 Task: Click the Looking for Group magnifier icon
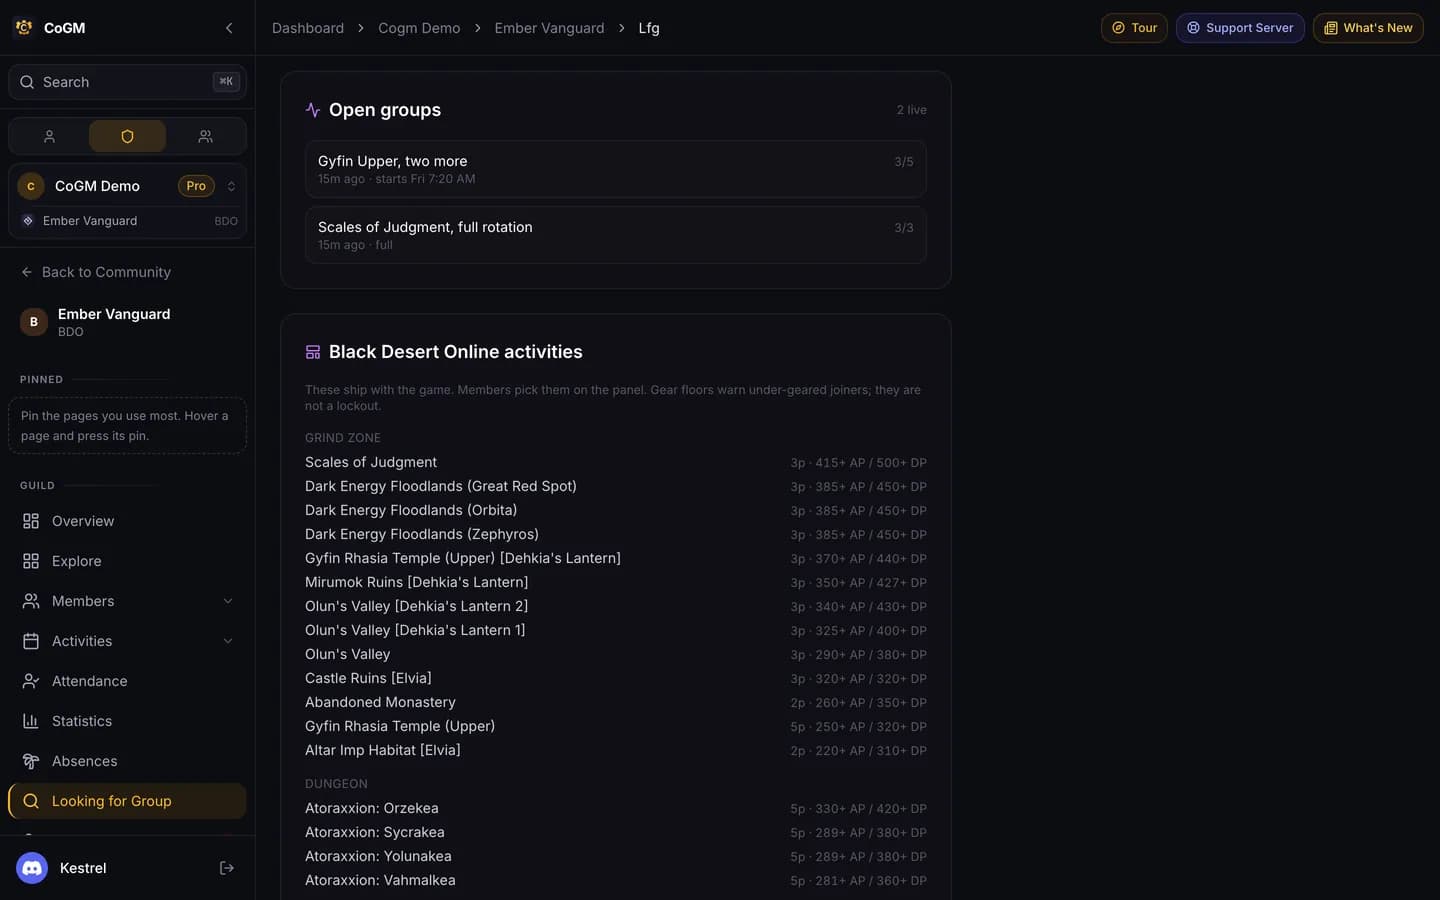tap(31, 801)
